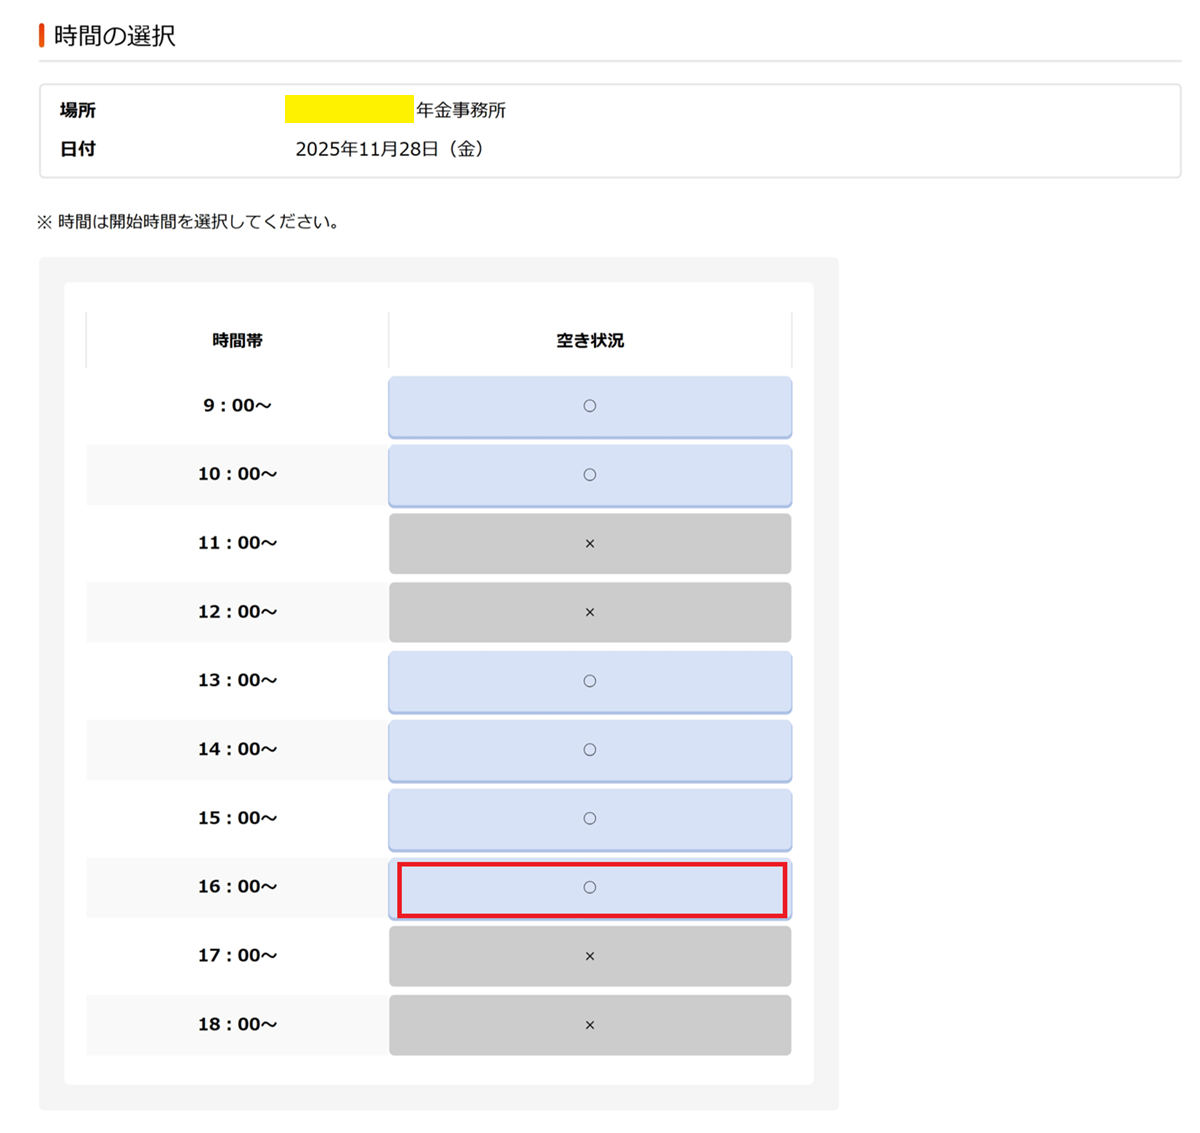1200x1133 pixels.
Task: Click the 日付 field label
Action: (x=78, y=149)
